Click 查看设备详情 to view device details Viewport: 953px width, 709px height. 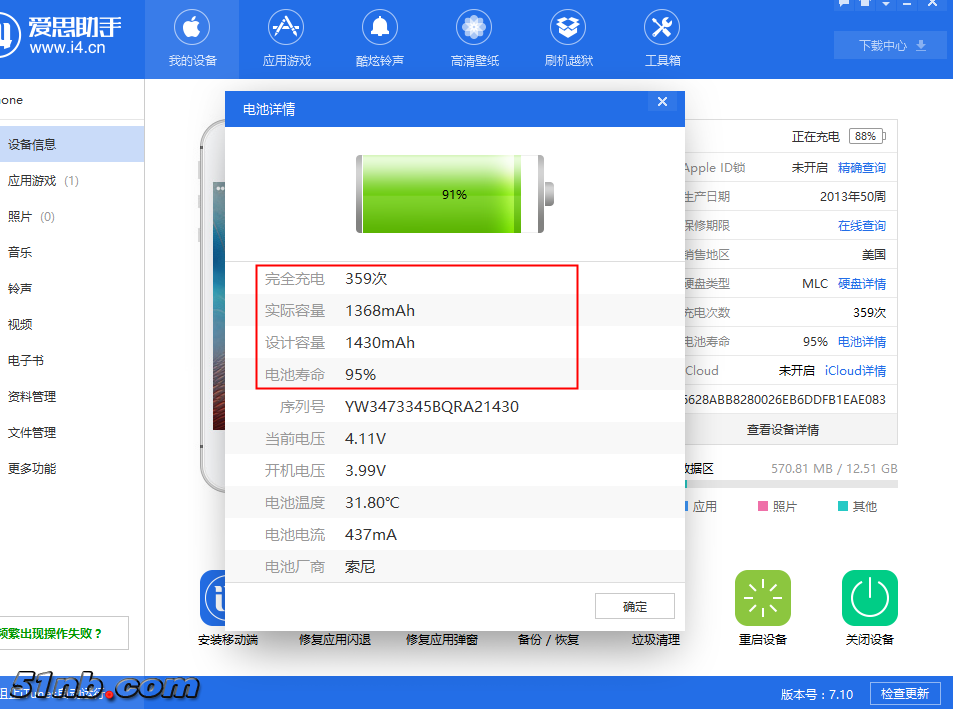[783, 430]
